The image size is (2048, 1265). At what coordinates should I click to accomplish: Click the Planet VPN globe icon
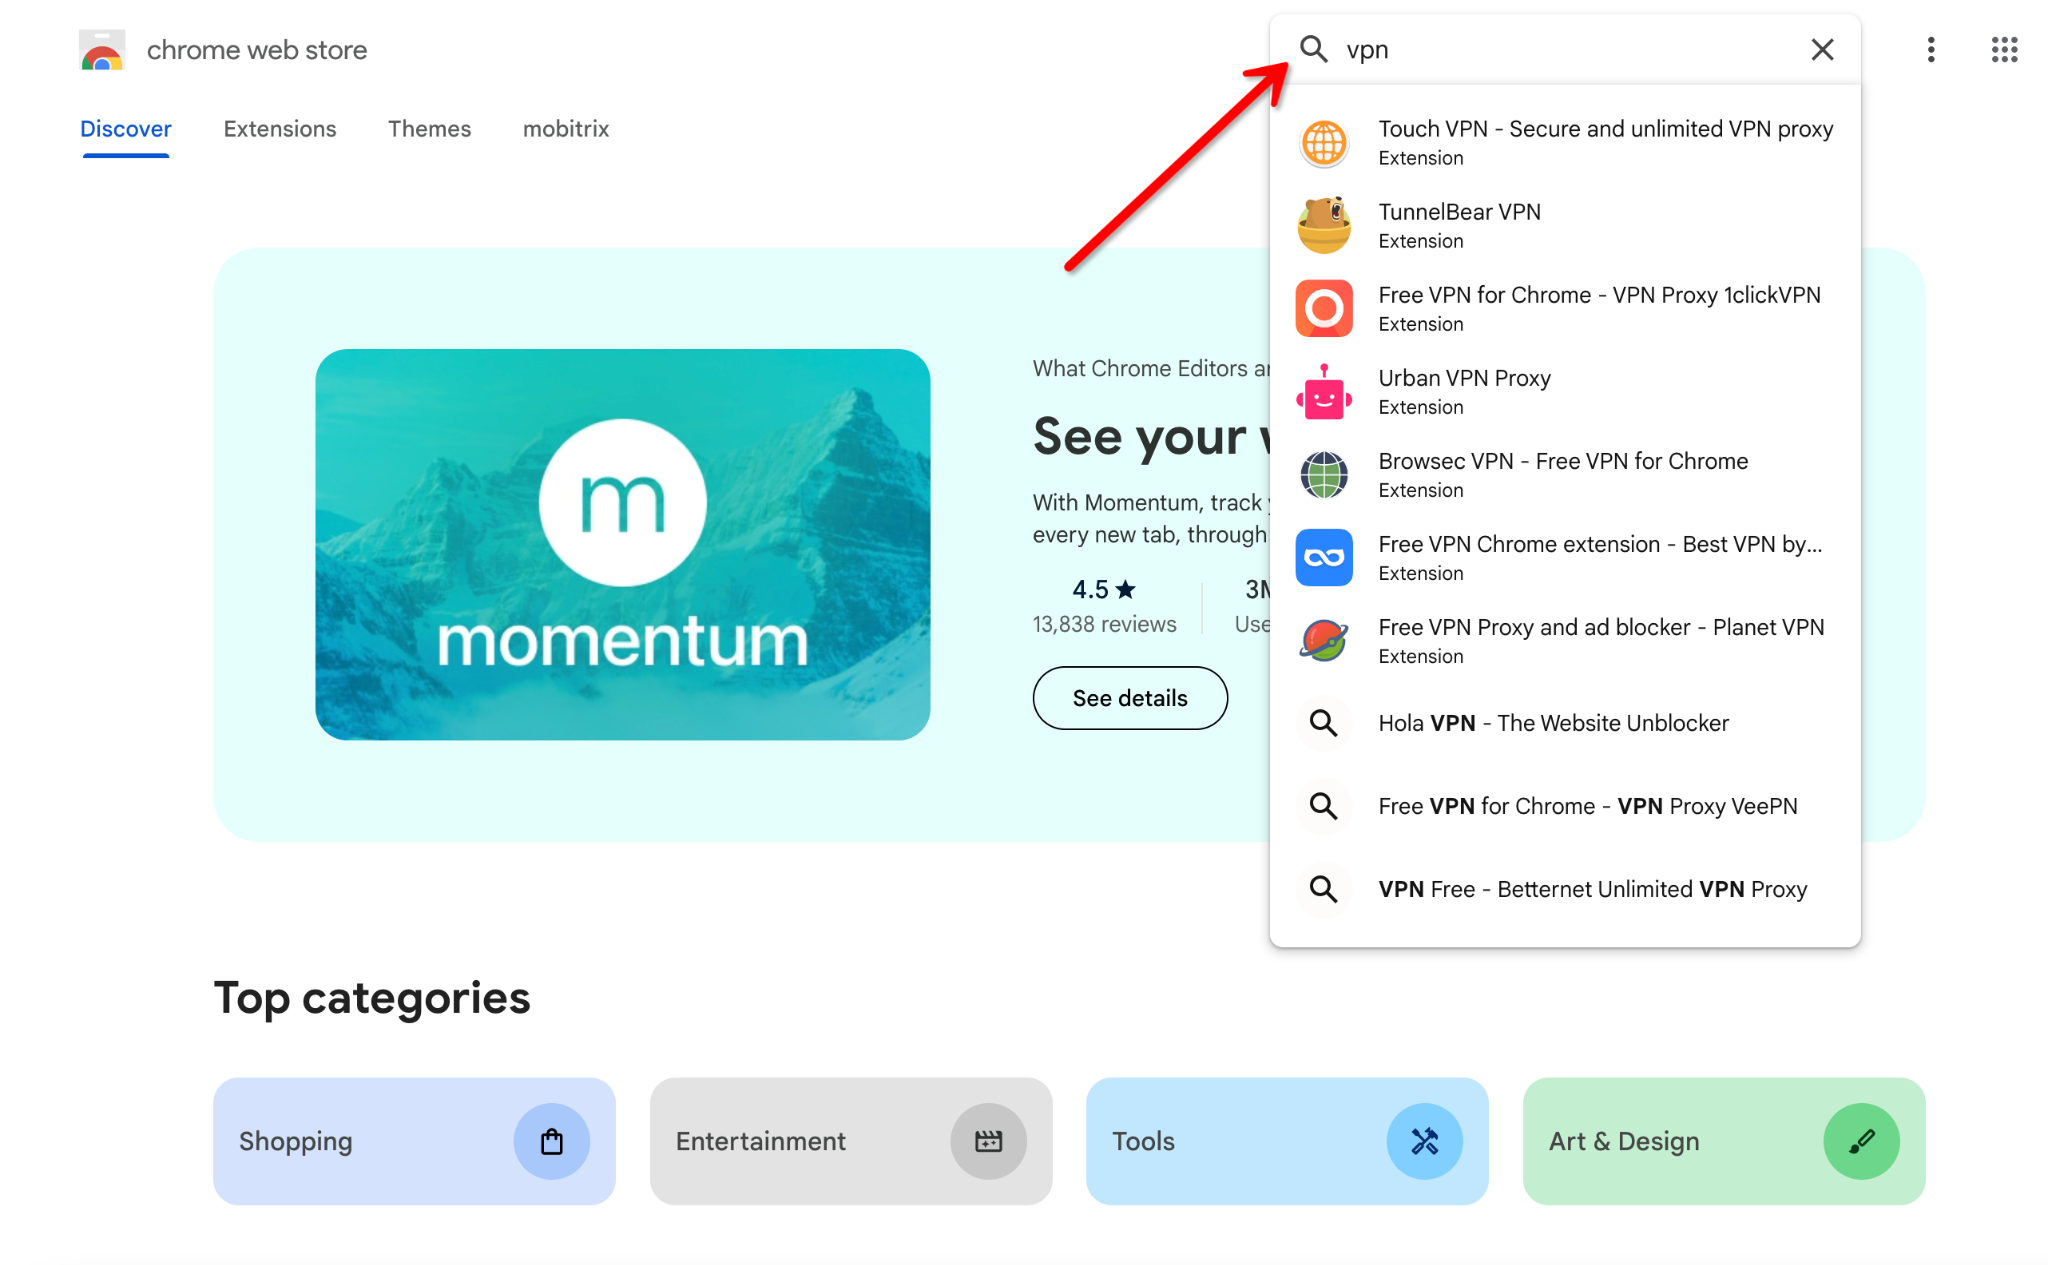(x=1324, y=641)
